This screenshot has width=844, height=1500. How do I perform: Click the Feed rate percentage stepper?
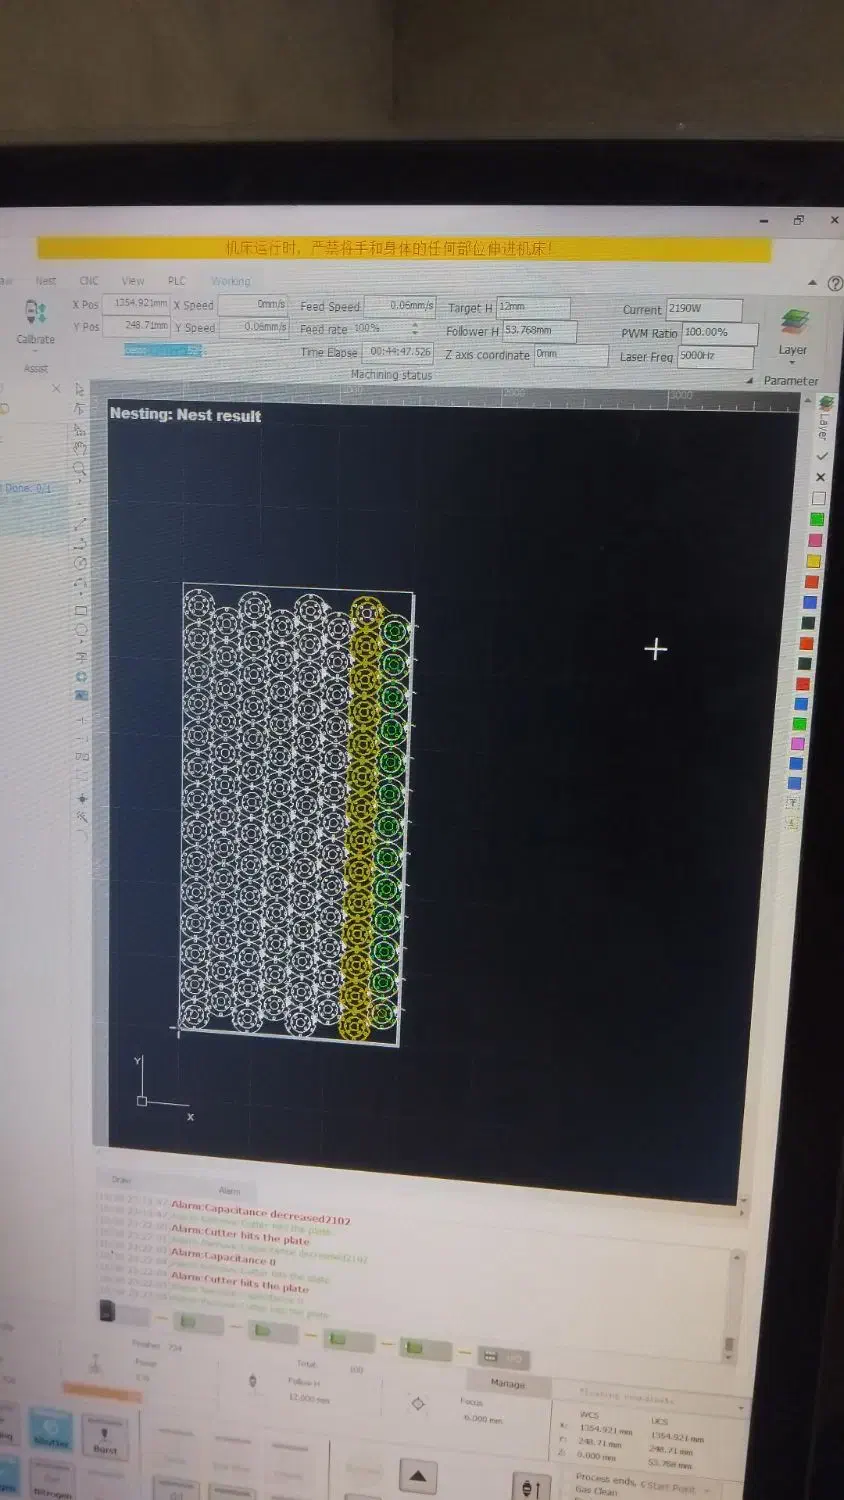[415, 328]
